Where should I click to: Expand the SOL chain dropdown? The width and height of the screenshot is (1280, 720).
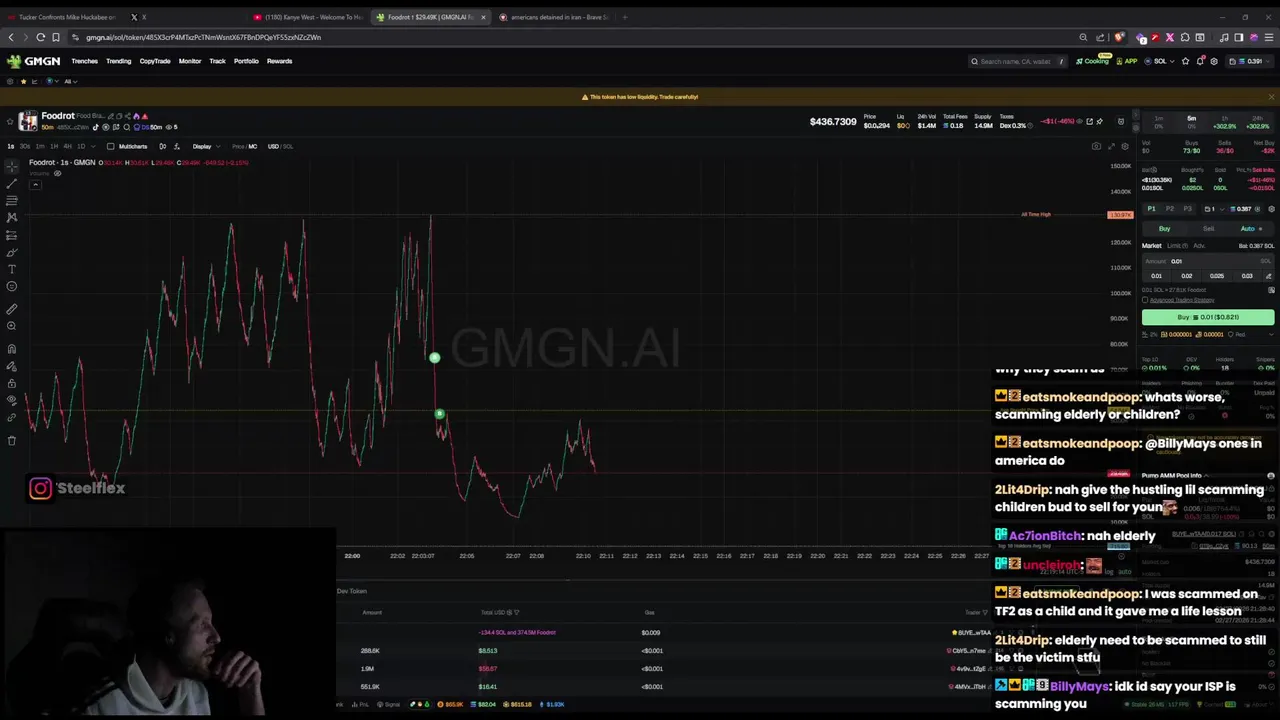point(1160,61)
